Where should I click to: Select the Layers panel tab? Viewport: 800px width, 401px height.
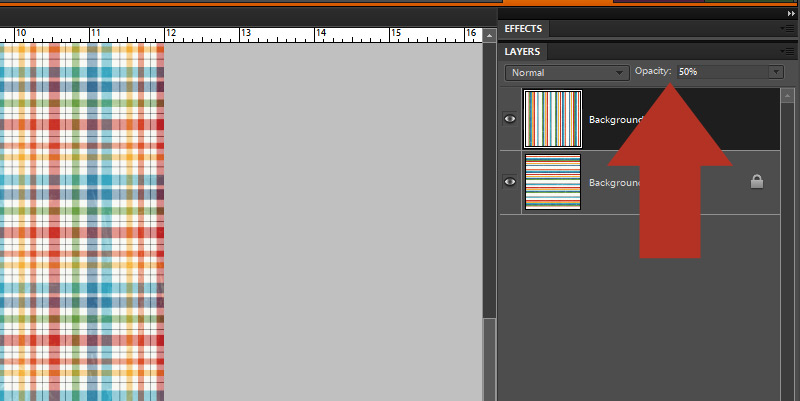point(521,51)
